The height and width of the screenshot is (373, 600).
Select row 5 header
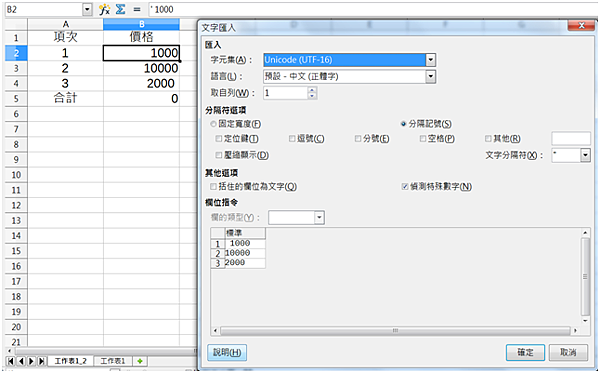16,98
